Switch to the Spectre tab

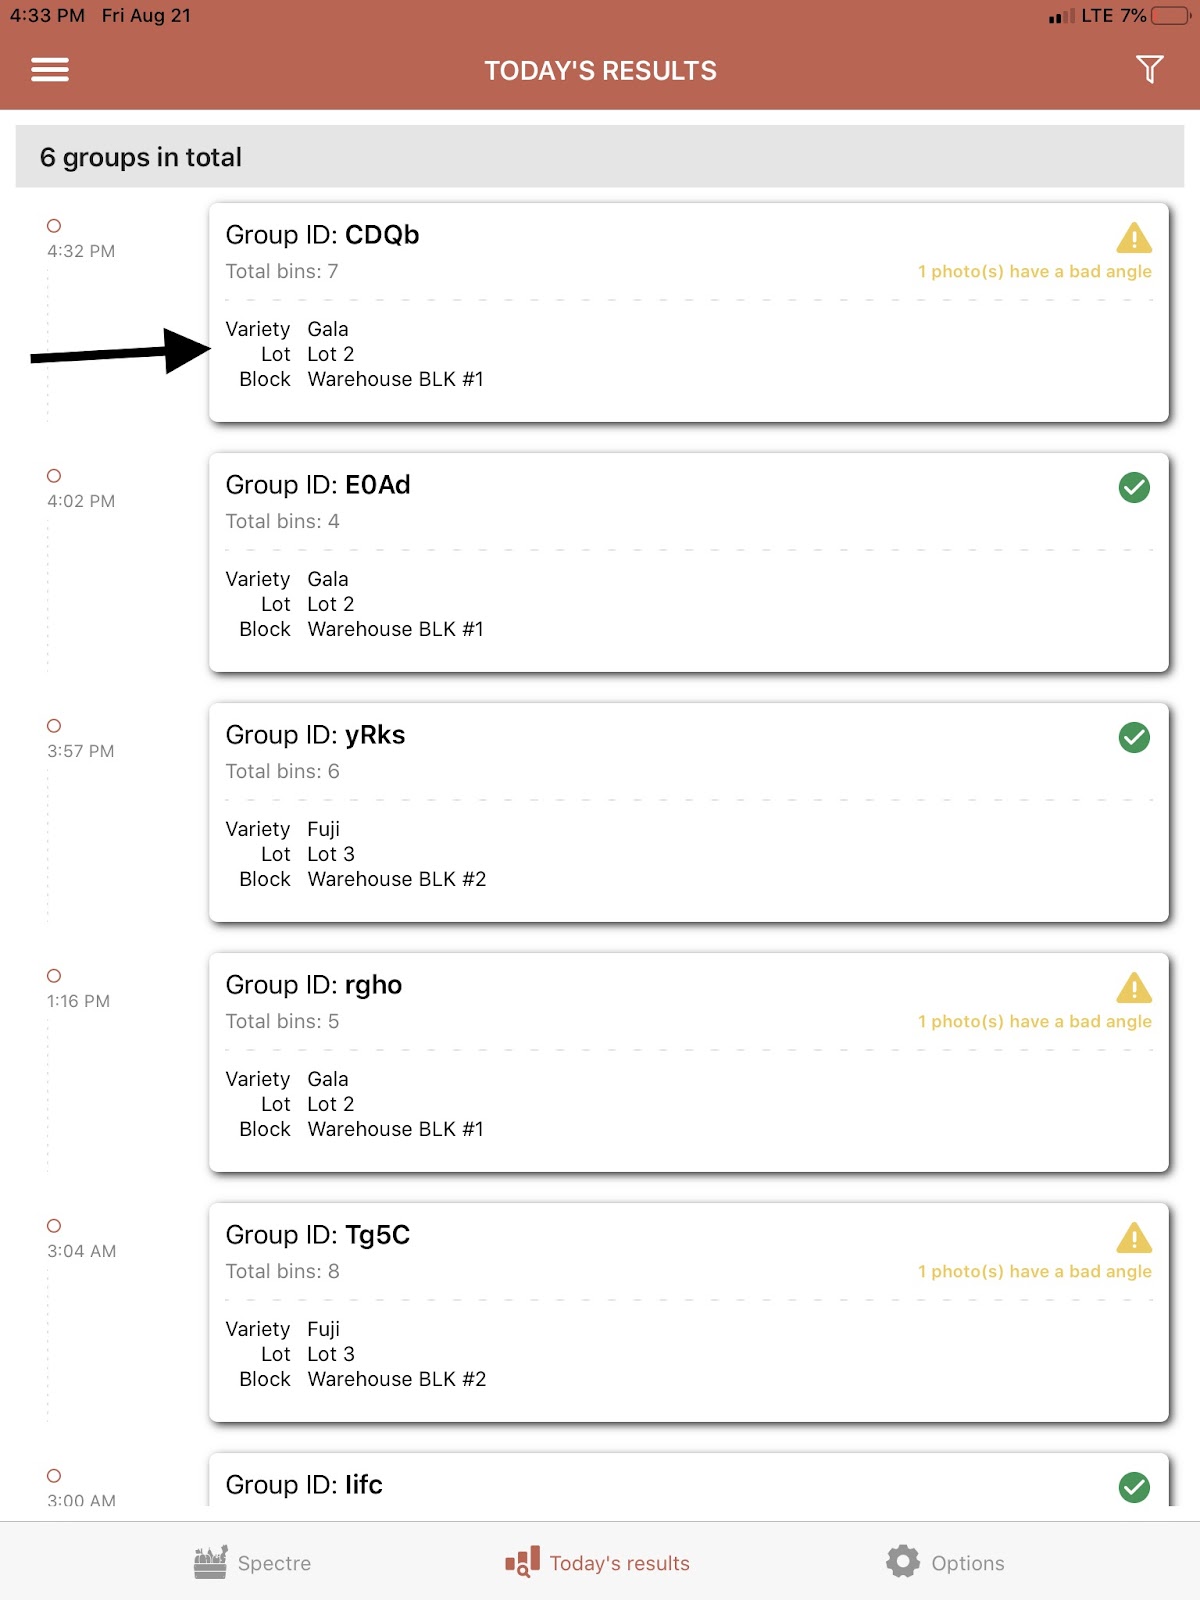253,1562
